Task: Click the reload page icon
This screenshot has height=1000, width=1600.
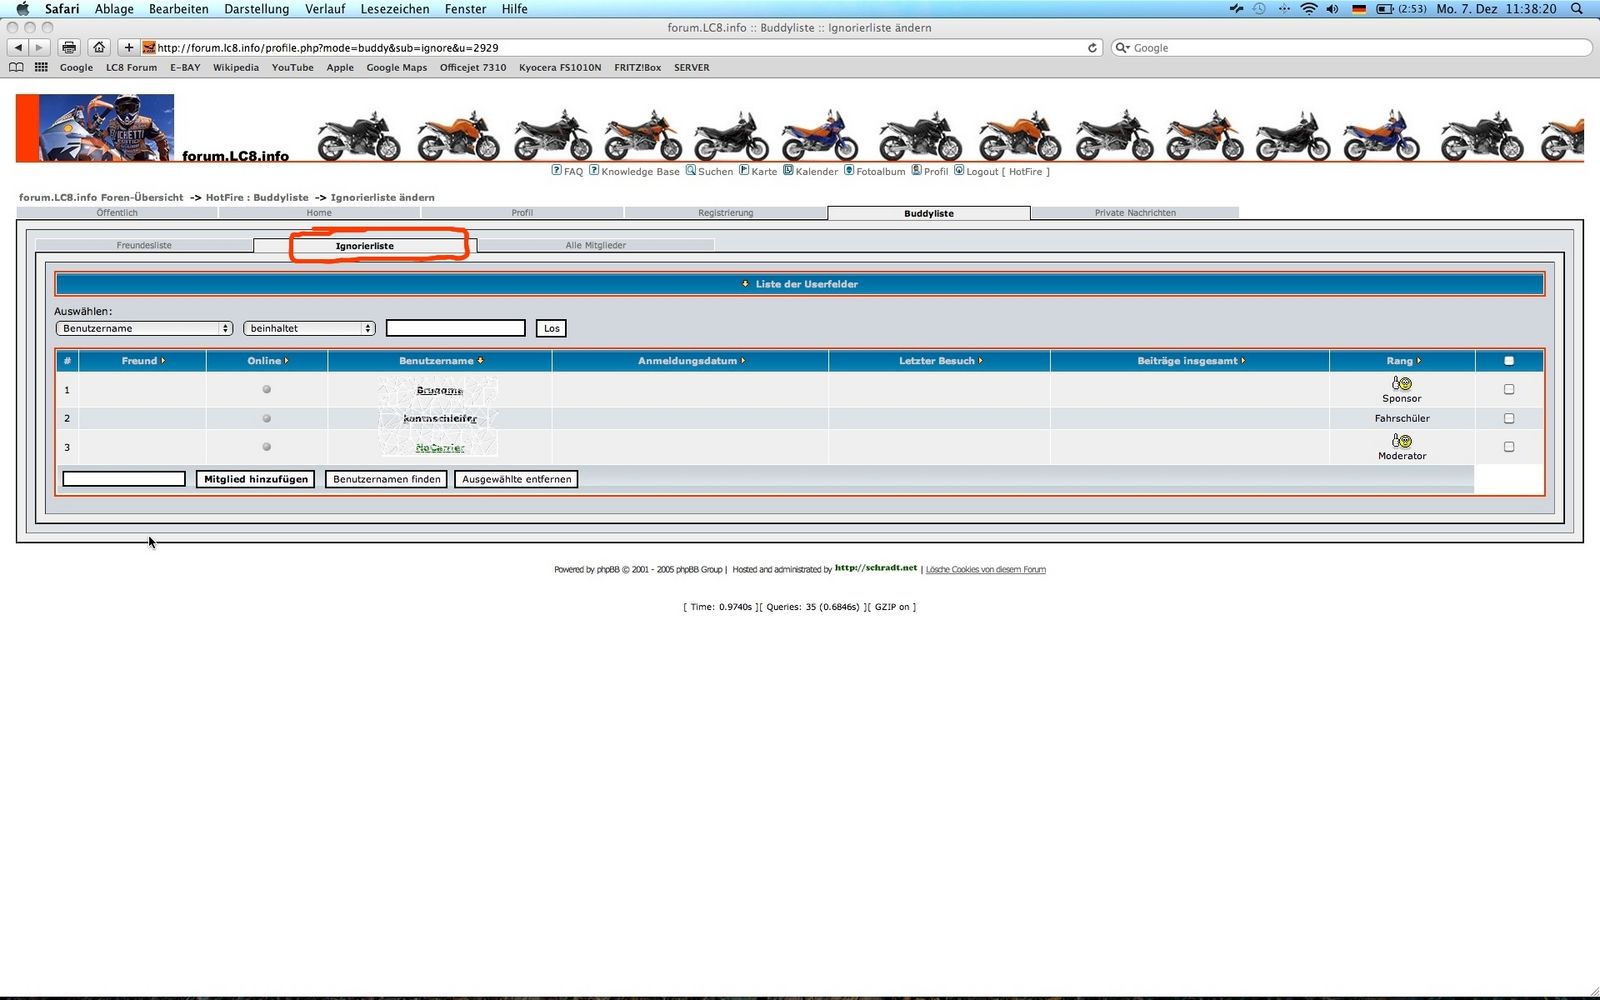Action: coord(1092,47)
